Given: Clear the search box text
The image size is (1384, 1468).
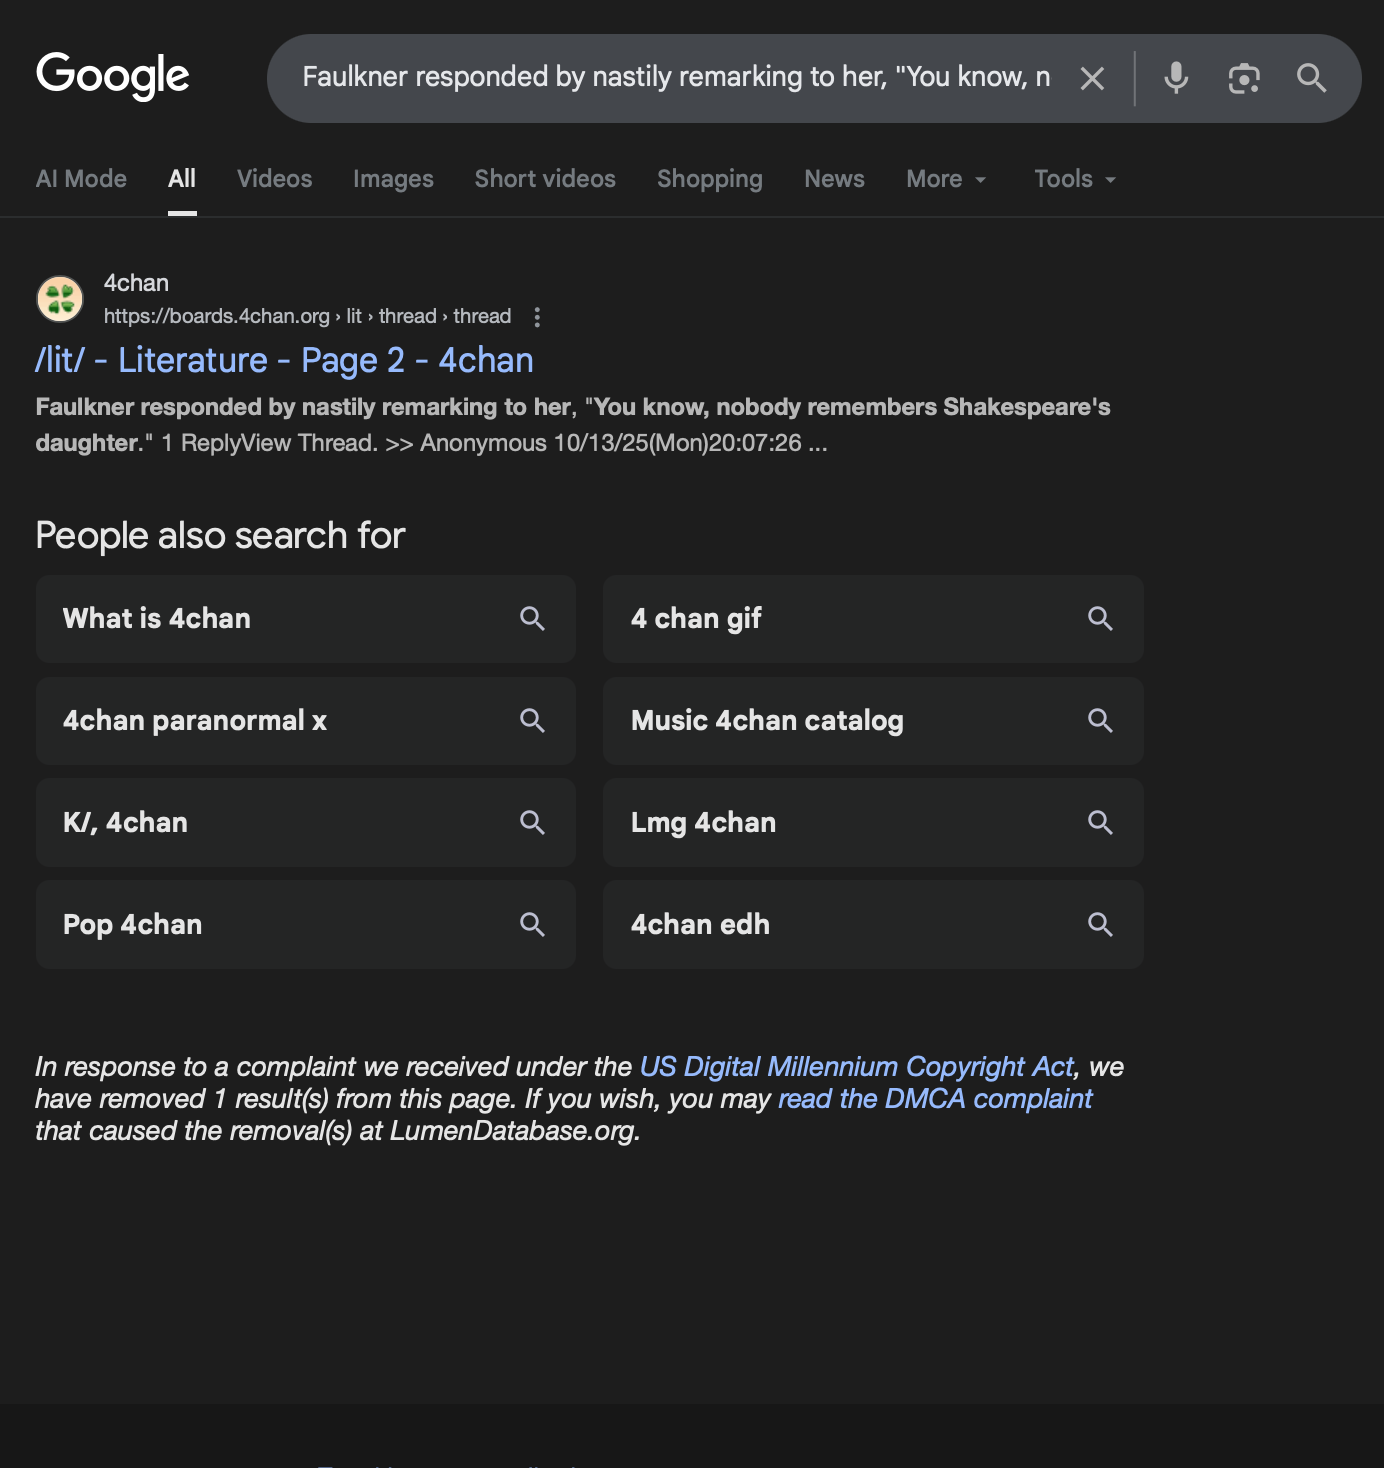Looking at the screenshot, I should (1092, 78).
